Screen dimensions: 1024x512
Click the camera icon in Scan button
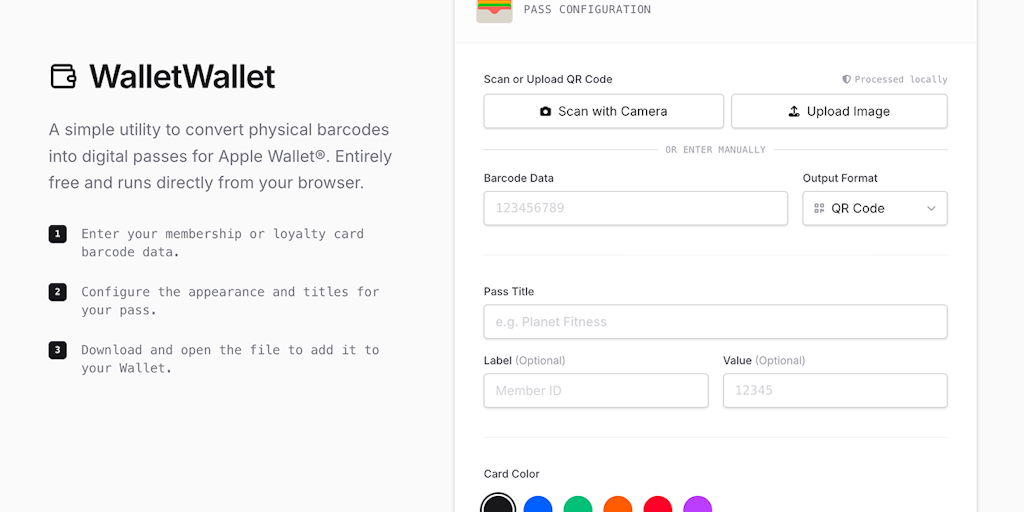point(545,112)
